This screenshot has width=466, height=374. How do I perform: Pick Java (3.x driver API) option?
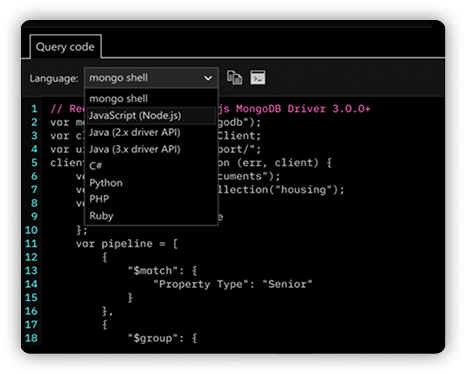(x=151, y=149)
